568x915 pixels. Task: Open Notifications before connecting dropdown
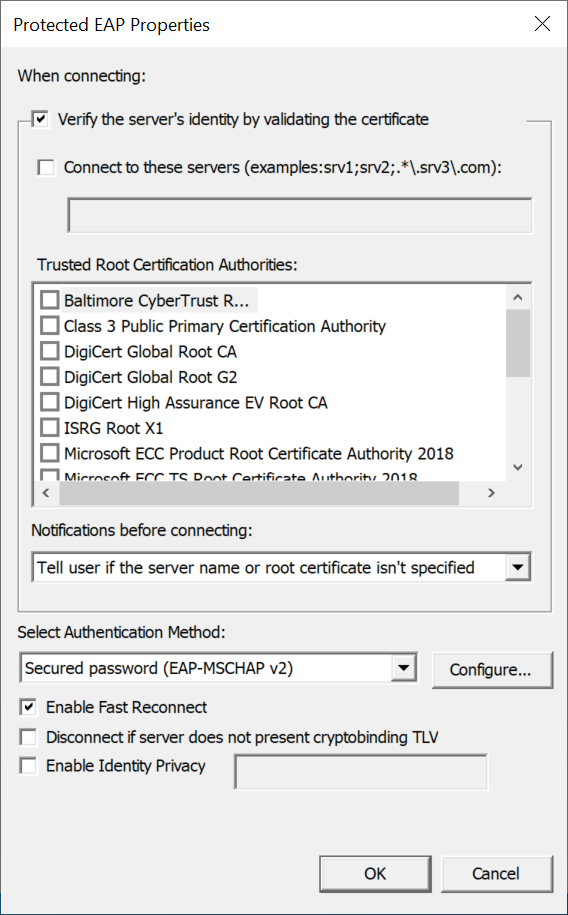(281, 567)
